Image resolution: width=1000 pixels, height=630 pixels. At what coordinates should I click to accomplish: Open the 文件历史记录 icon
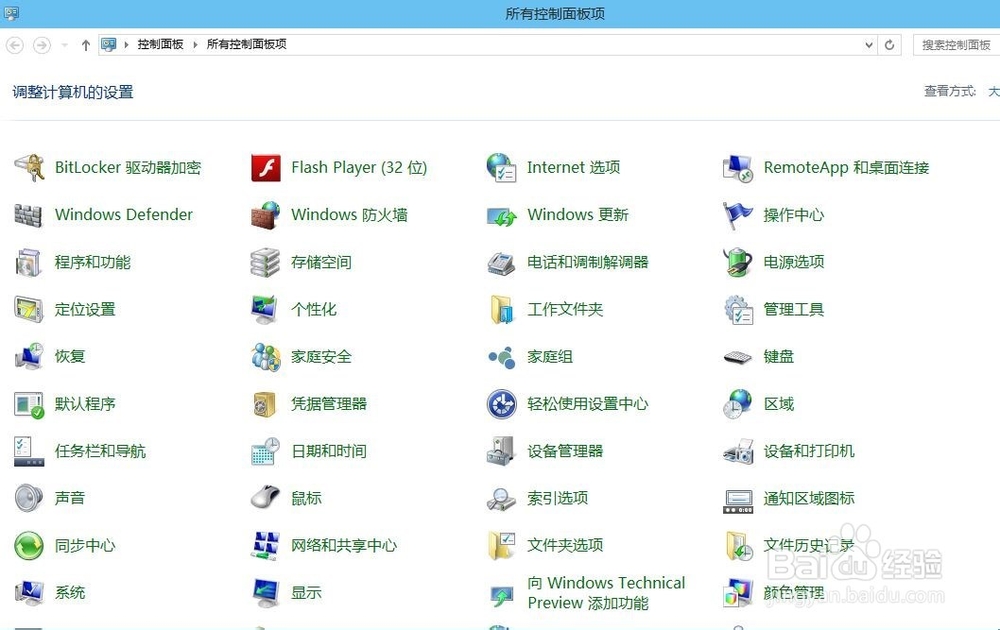tap(739, 546)
